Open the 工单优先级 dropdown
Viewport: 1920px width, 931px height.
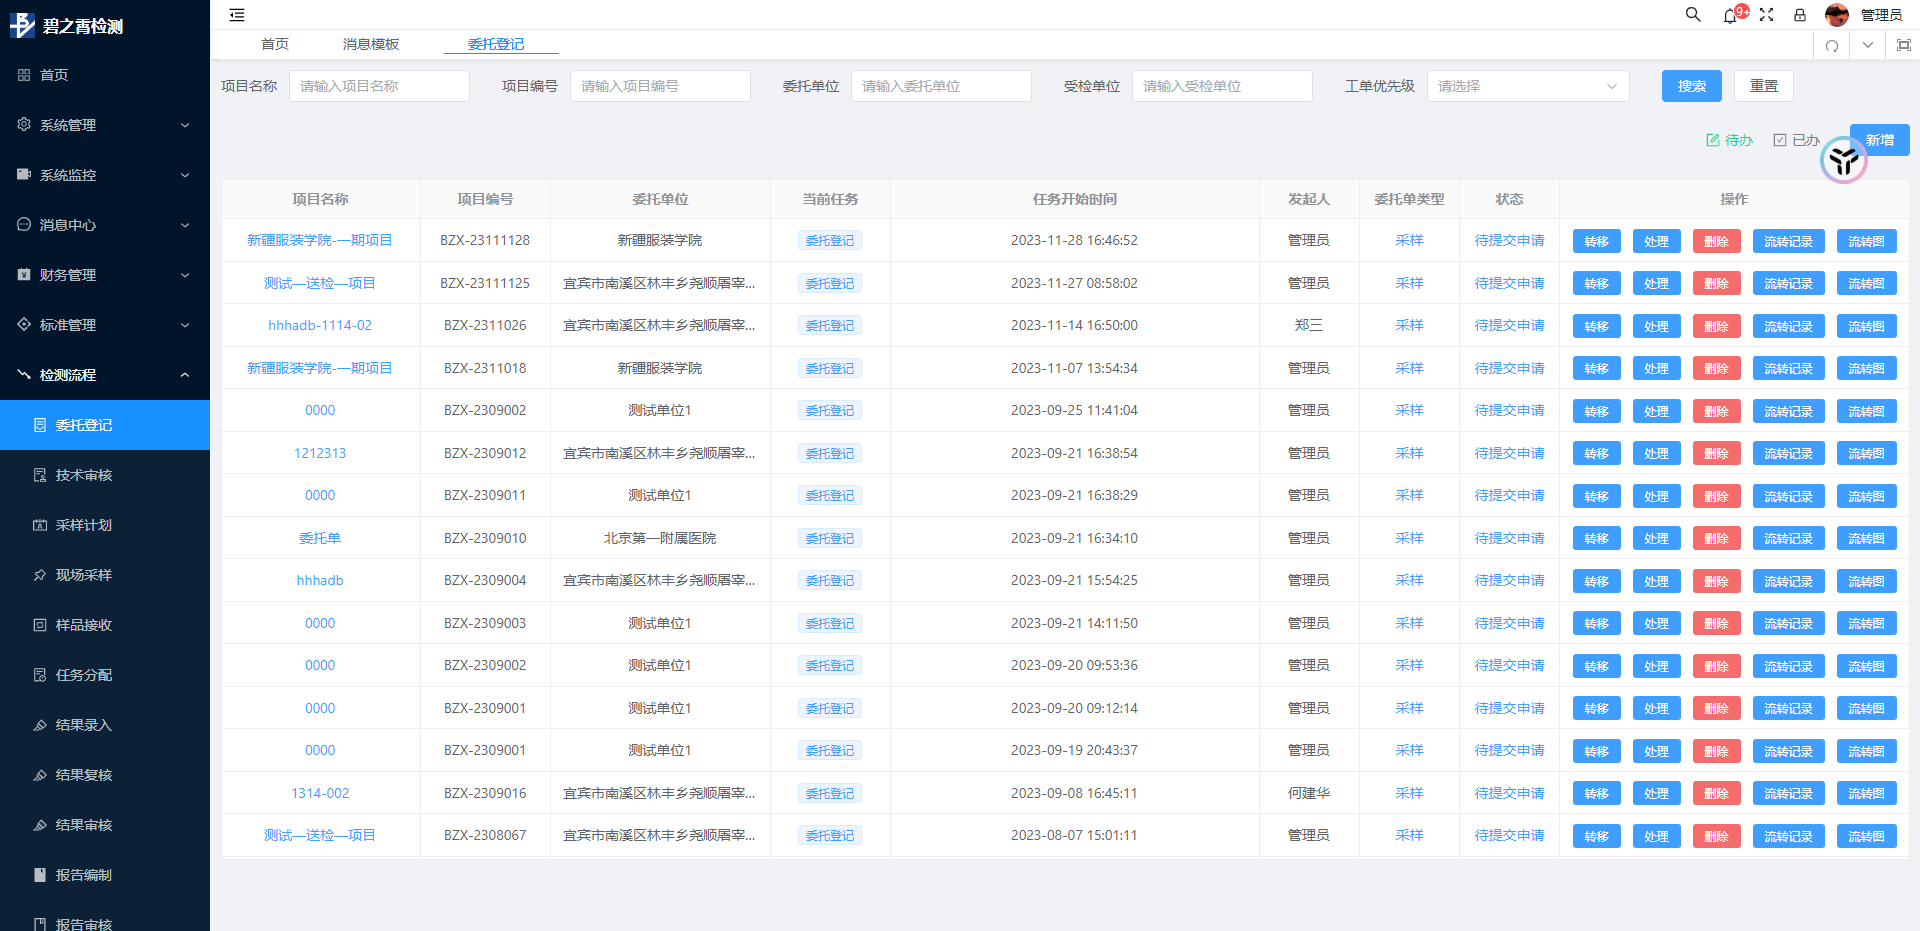point(1527,86)
